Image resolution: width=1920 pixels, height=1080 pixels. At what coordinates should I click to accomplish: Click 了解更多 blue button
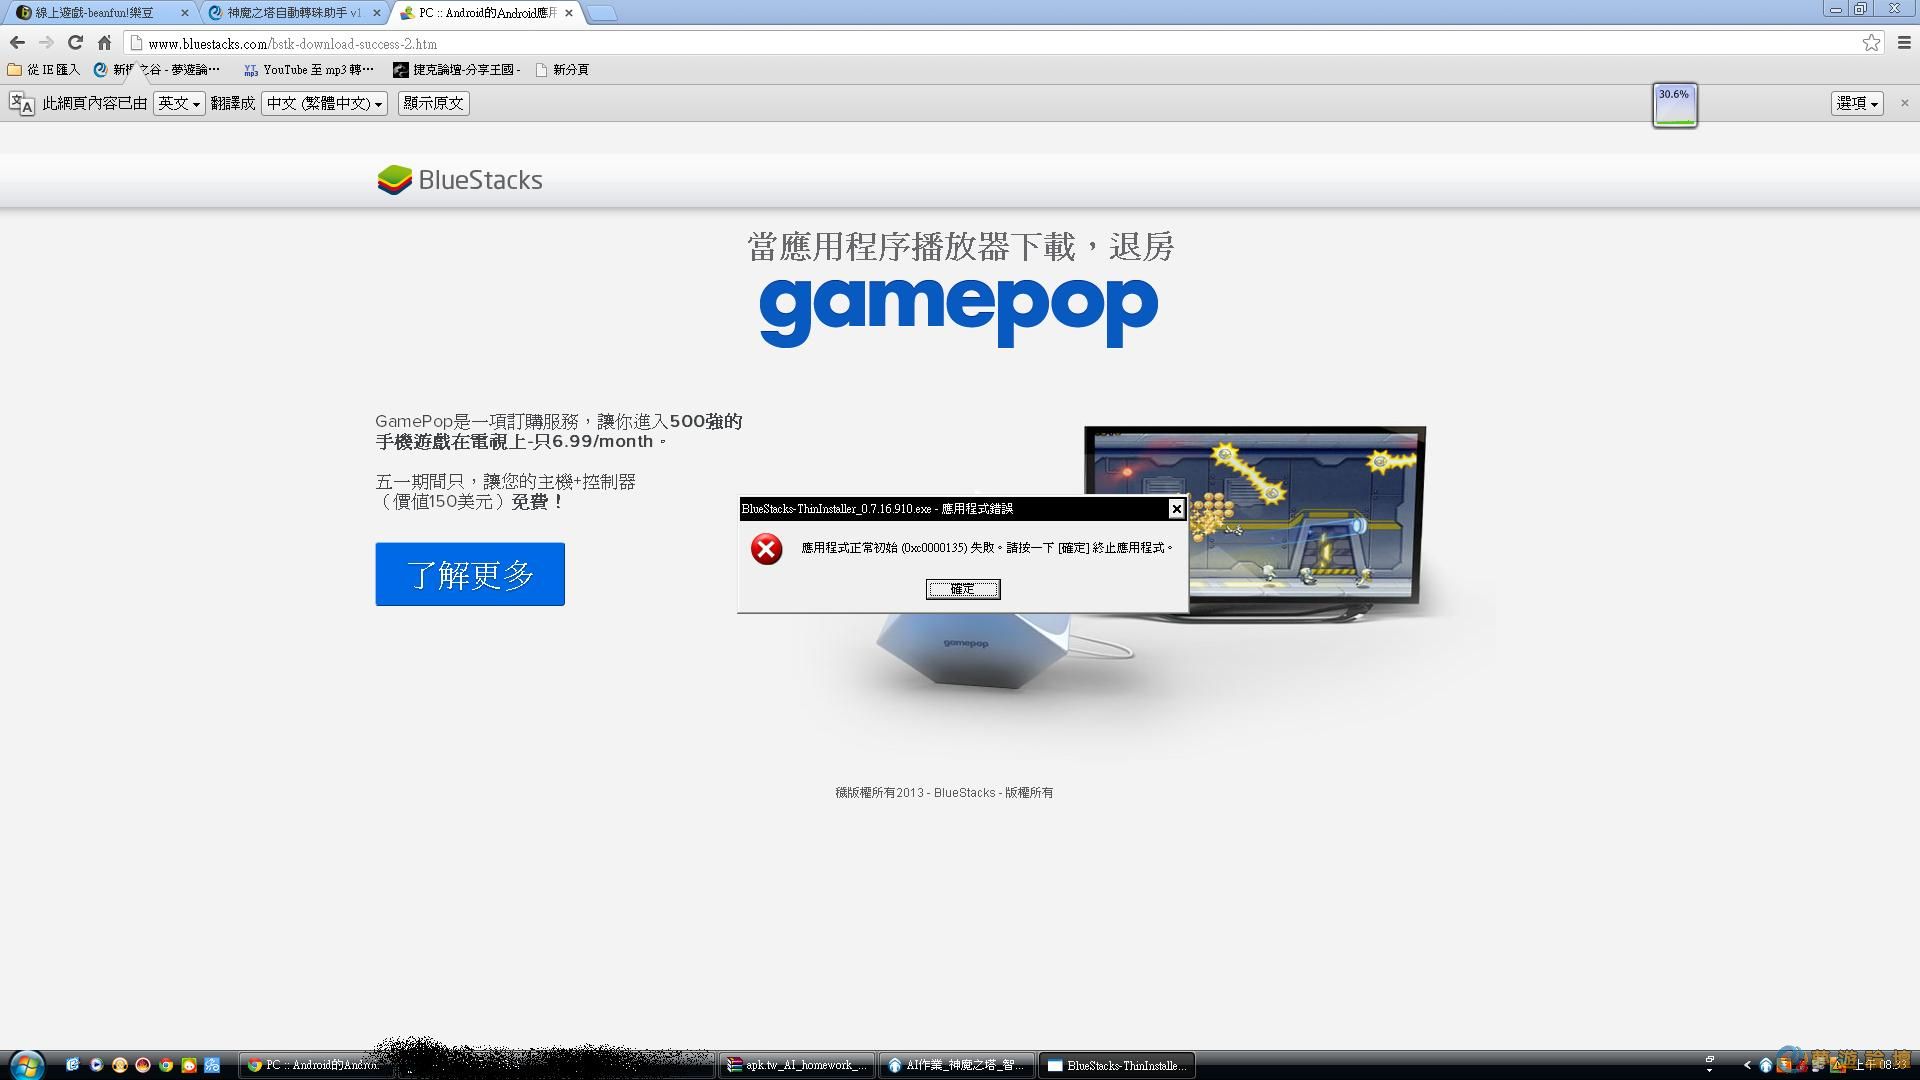[470, 574]
